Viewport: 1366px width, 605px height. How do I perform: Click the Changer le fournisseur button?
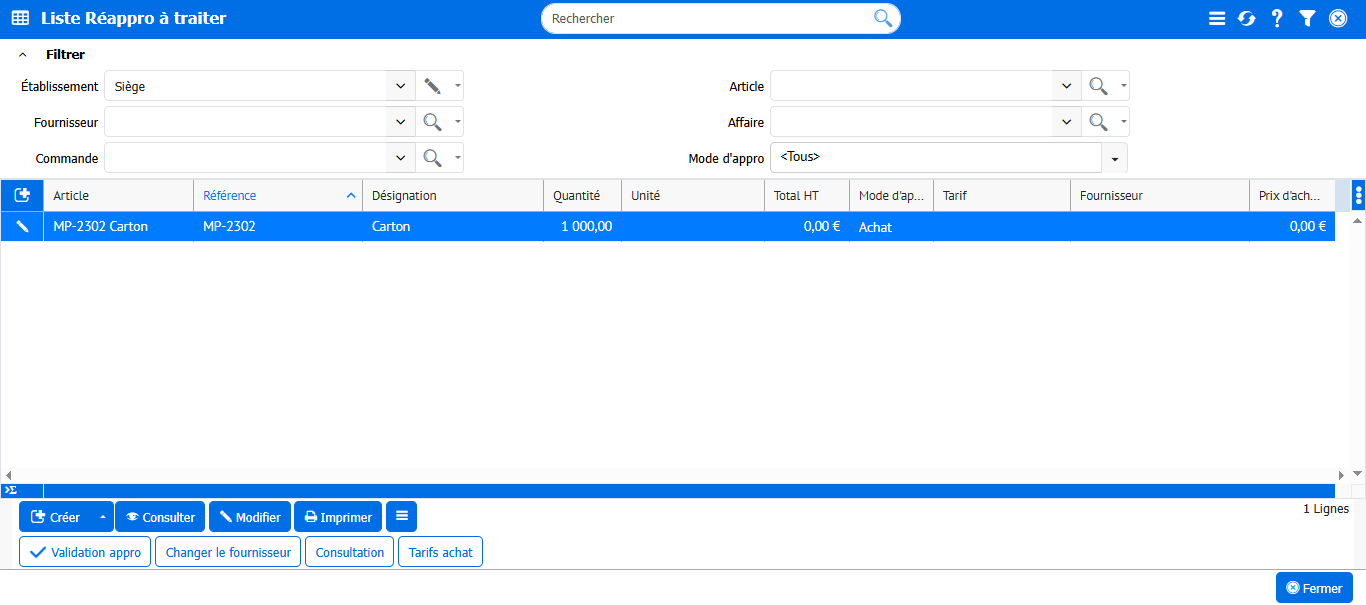pyautogui.click(x=228, y=552)
